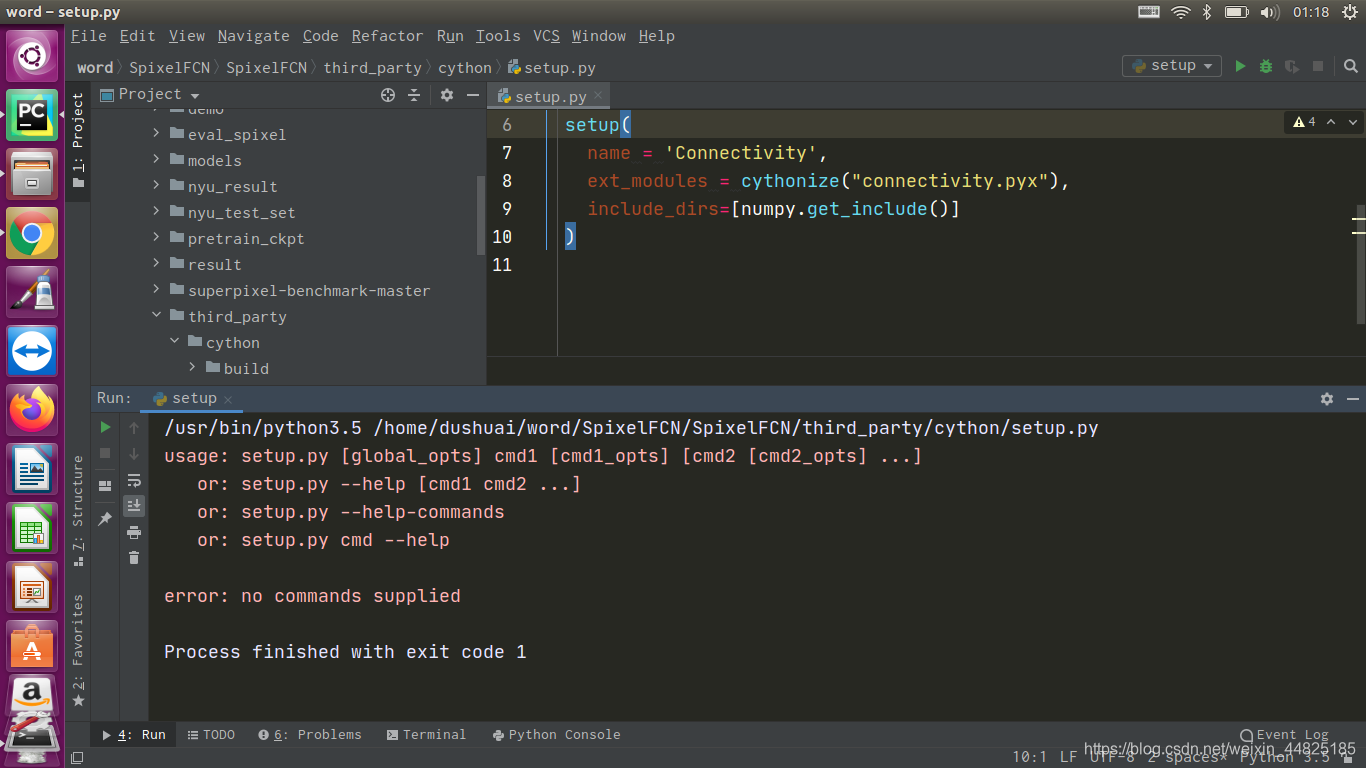
Task: Open the Navigate menu
Action: point(253,36)
